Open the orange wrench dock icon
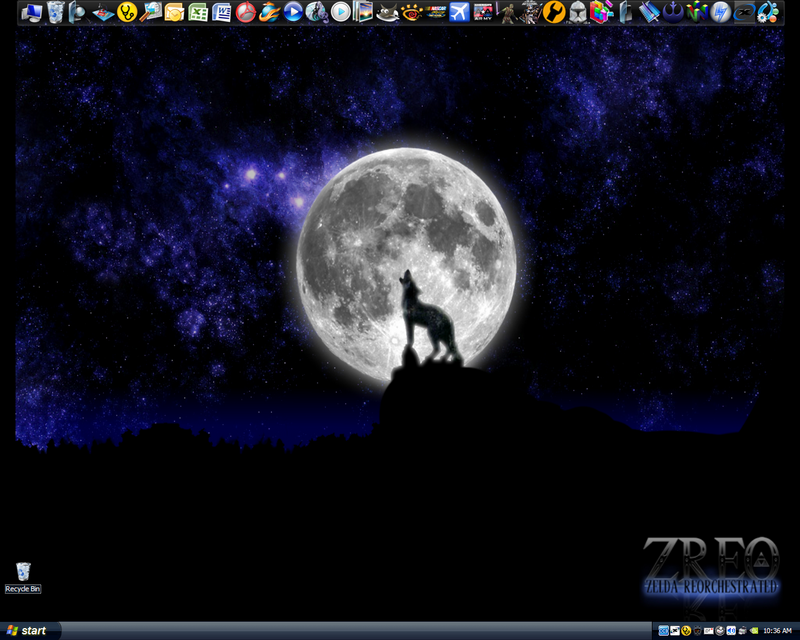This screenshot has width=800, height=640. pyautogui.click(x=554, y=12)
